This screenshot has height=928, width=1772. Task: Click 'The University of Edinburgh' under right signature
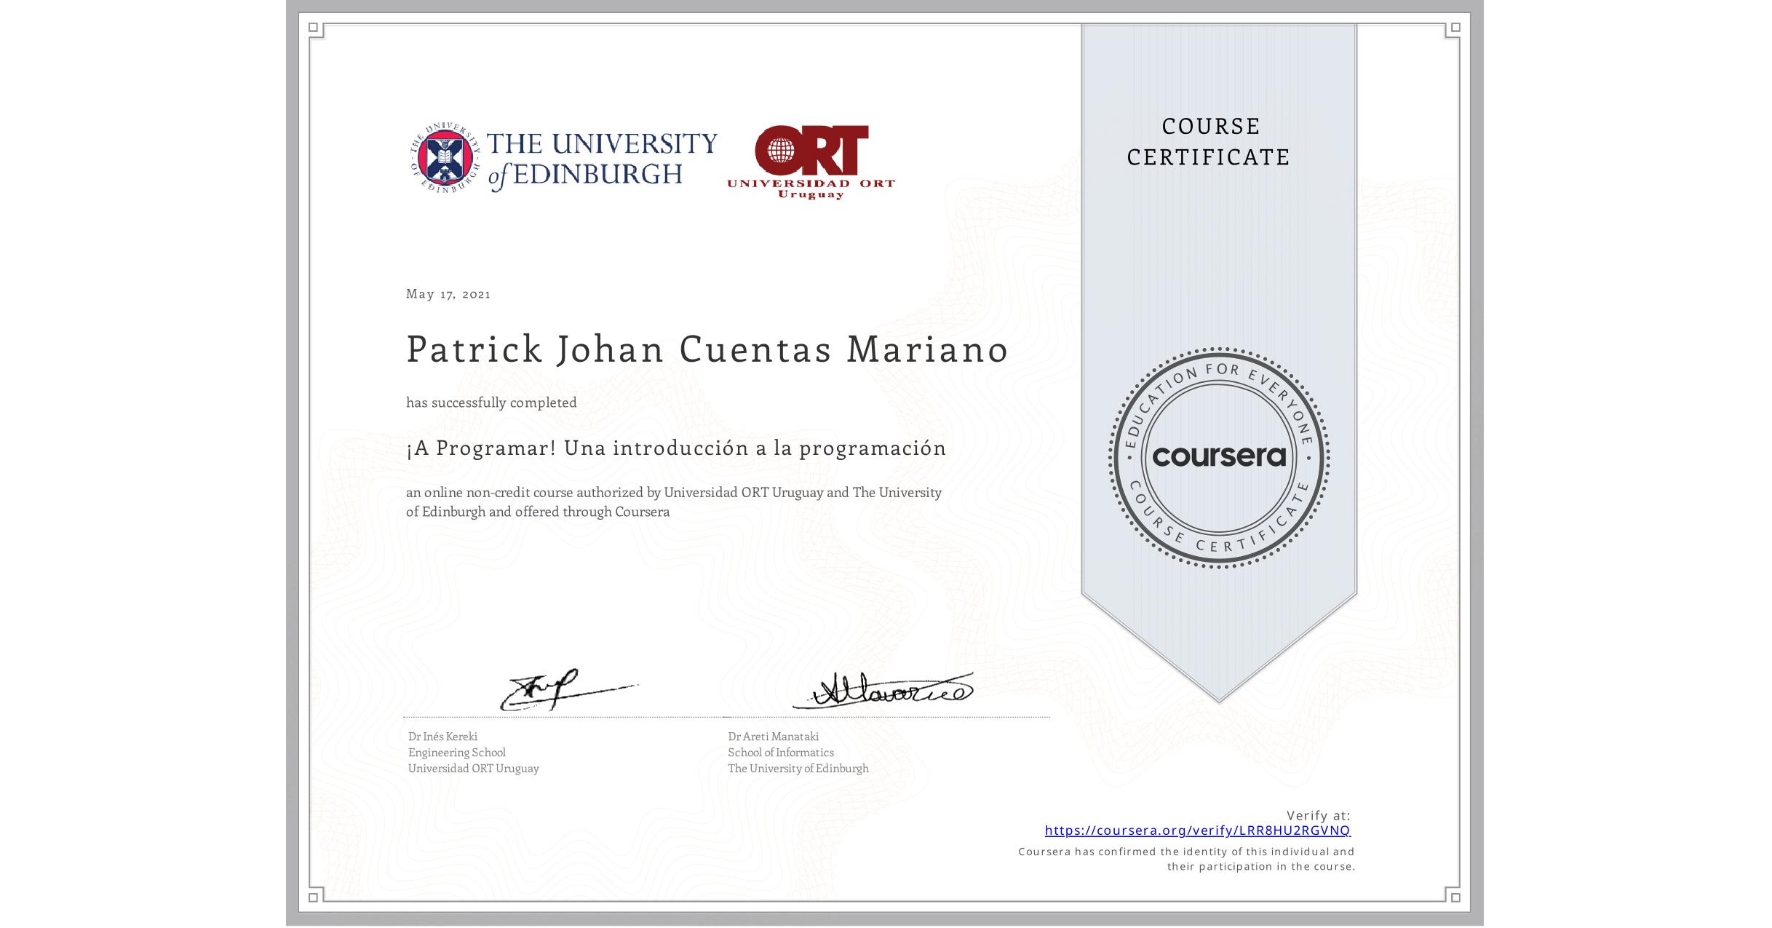pyautogui.click(x=798, y=768)
